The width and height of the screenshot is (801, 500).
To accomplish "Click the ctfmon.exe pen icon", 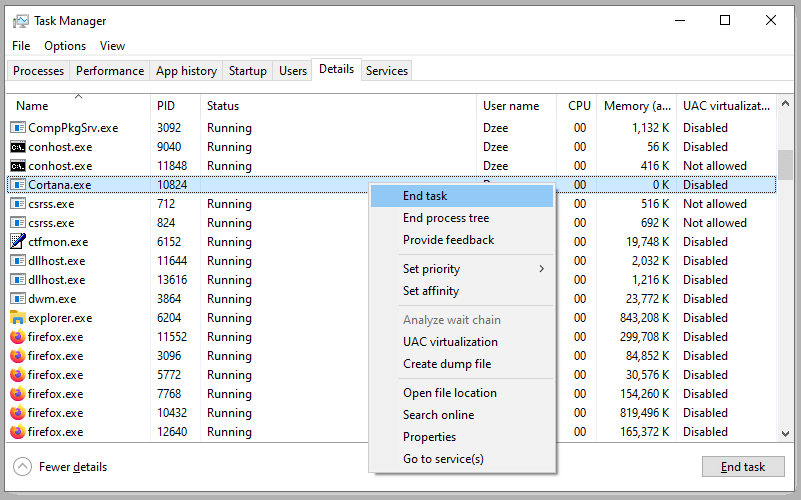I will 18,242.
